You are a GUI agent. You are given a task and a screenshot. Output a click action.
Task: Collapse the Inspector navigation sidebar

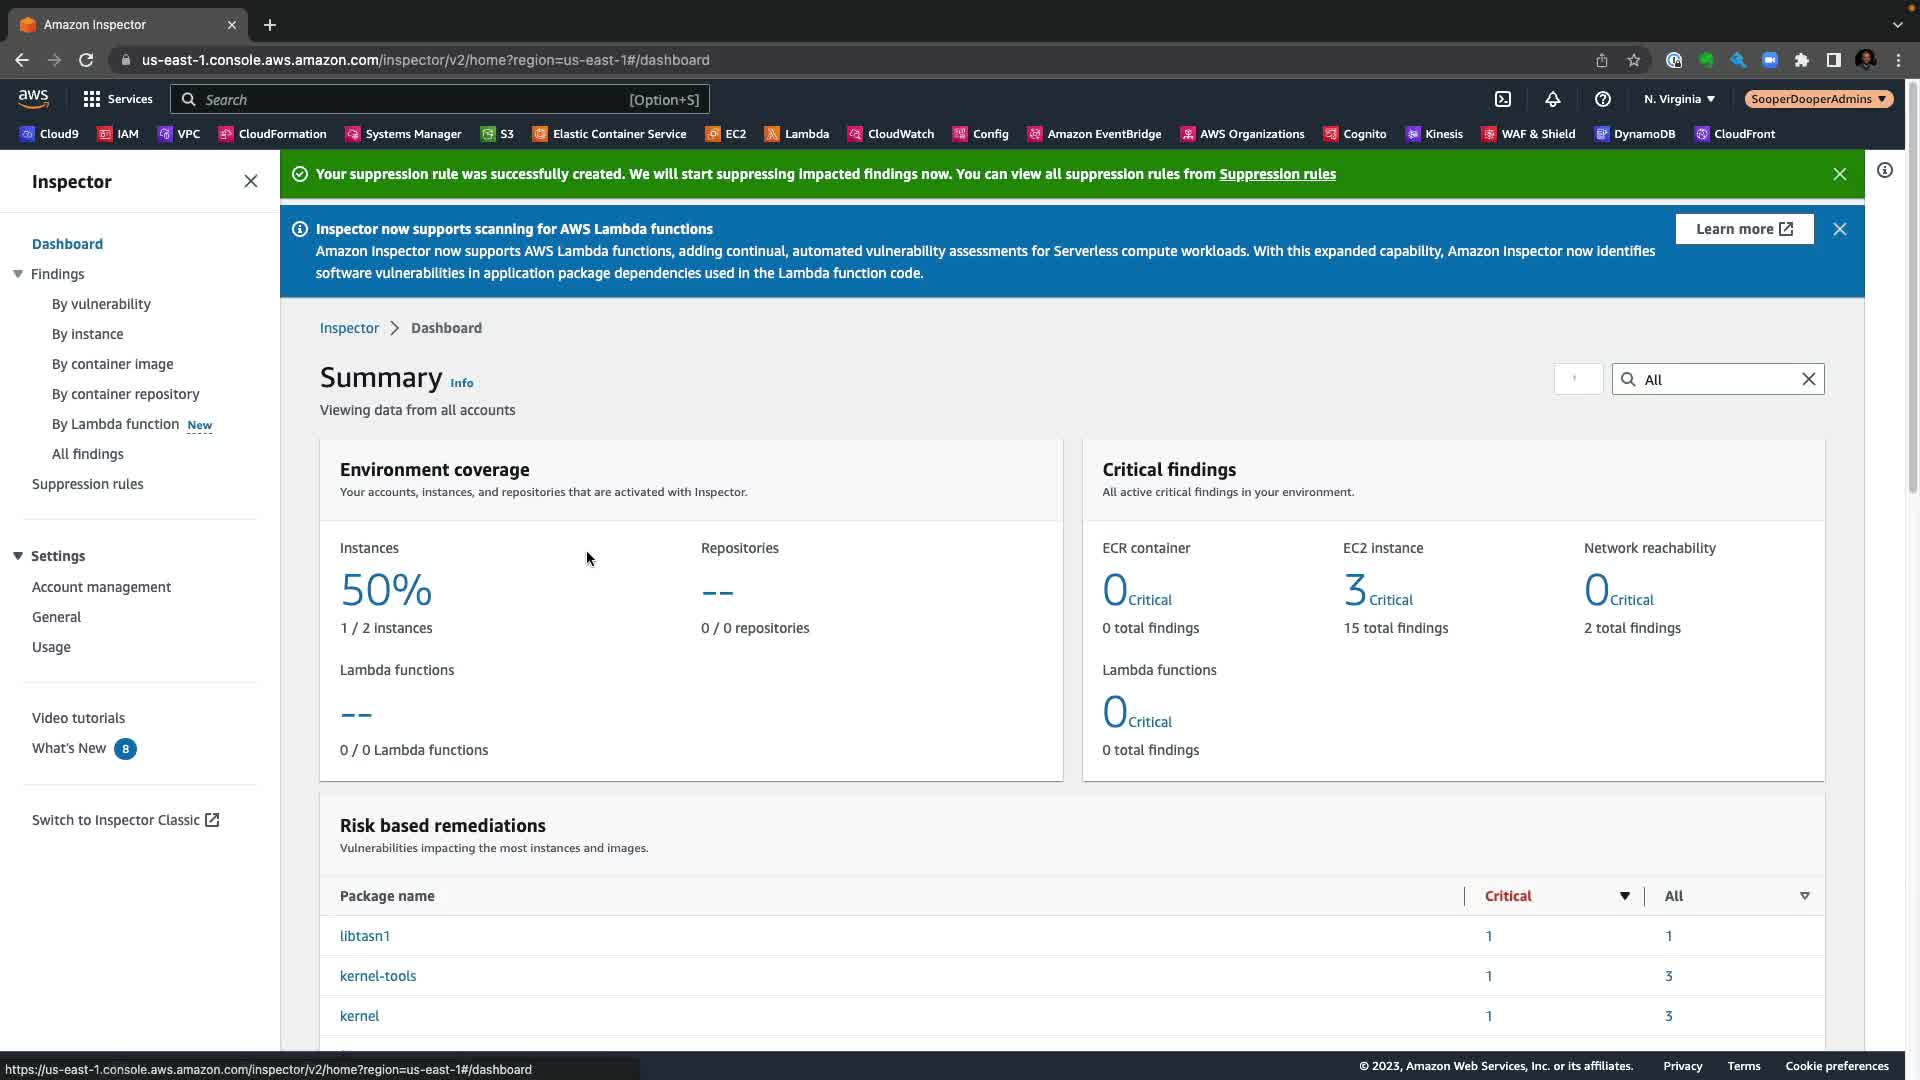[250, 181]
